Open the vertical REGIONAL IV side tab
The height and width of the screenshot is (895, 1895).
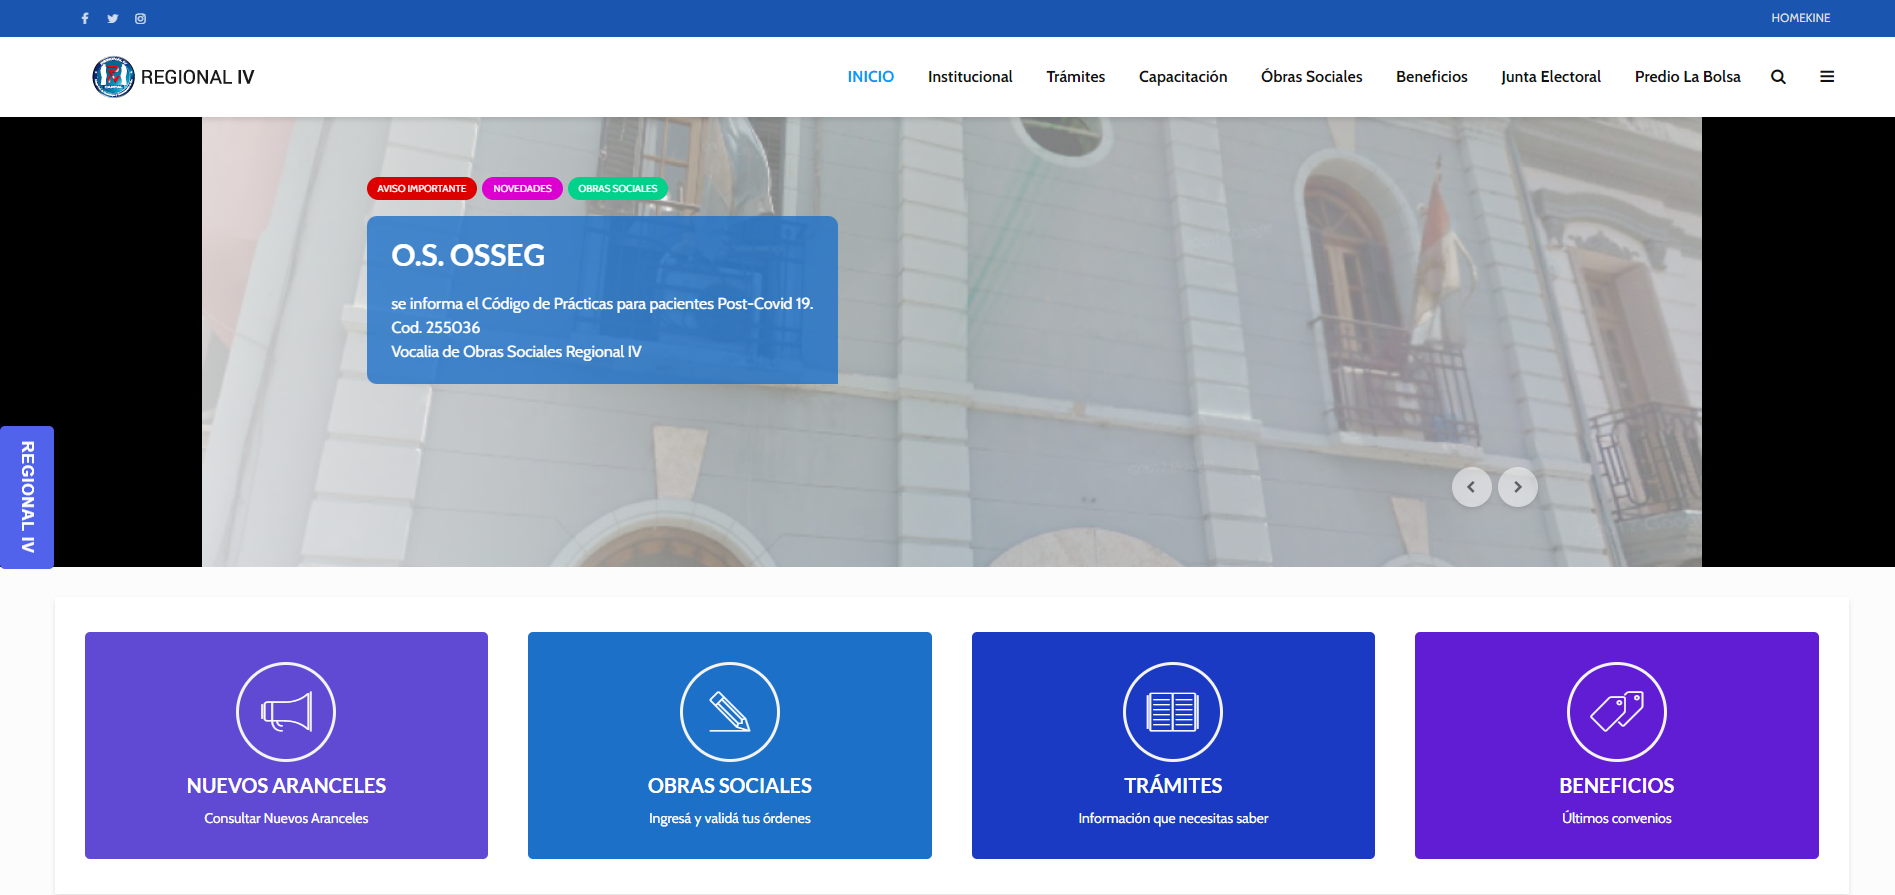coord(27,497)
